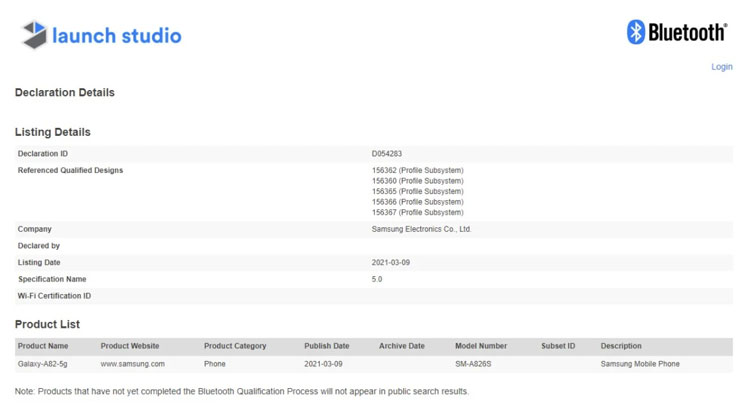Viewport: 740px width, 408px height.
Task: Click the launch studio cube logo icon
Action: click(36, 35)
